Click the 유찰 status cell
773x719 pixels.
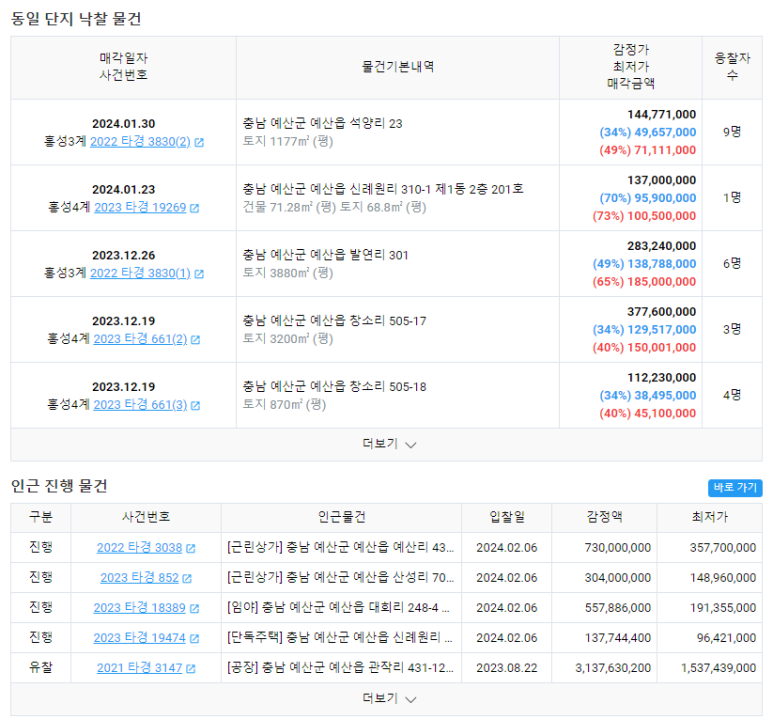click(41, 668)
